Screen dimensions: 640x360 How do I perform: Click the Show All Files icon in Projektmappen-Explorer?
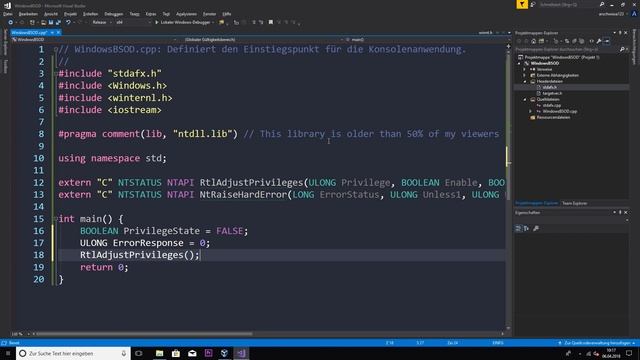pos(582,41)
